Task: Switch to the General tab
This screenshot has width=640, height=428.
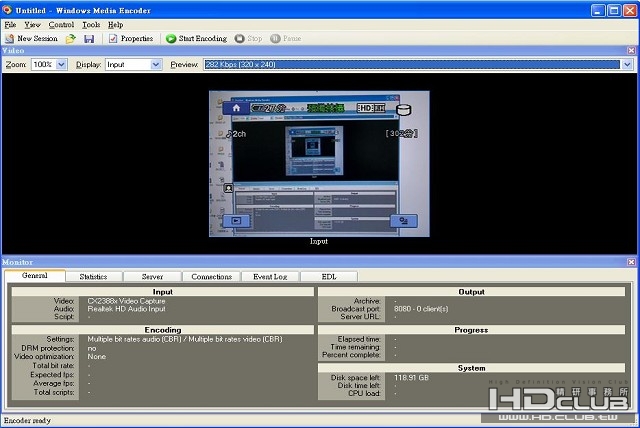Action: pos(35,276)
